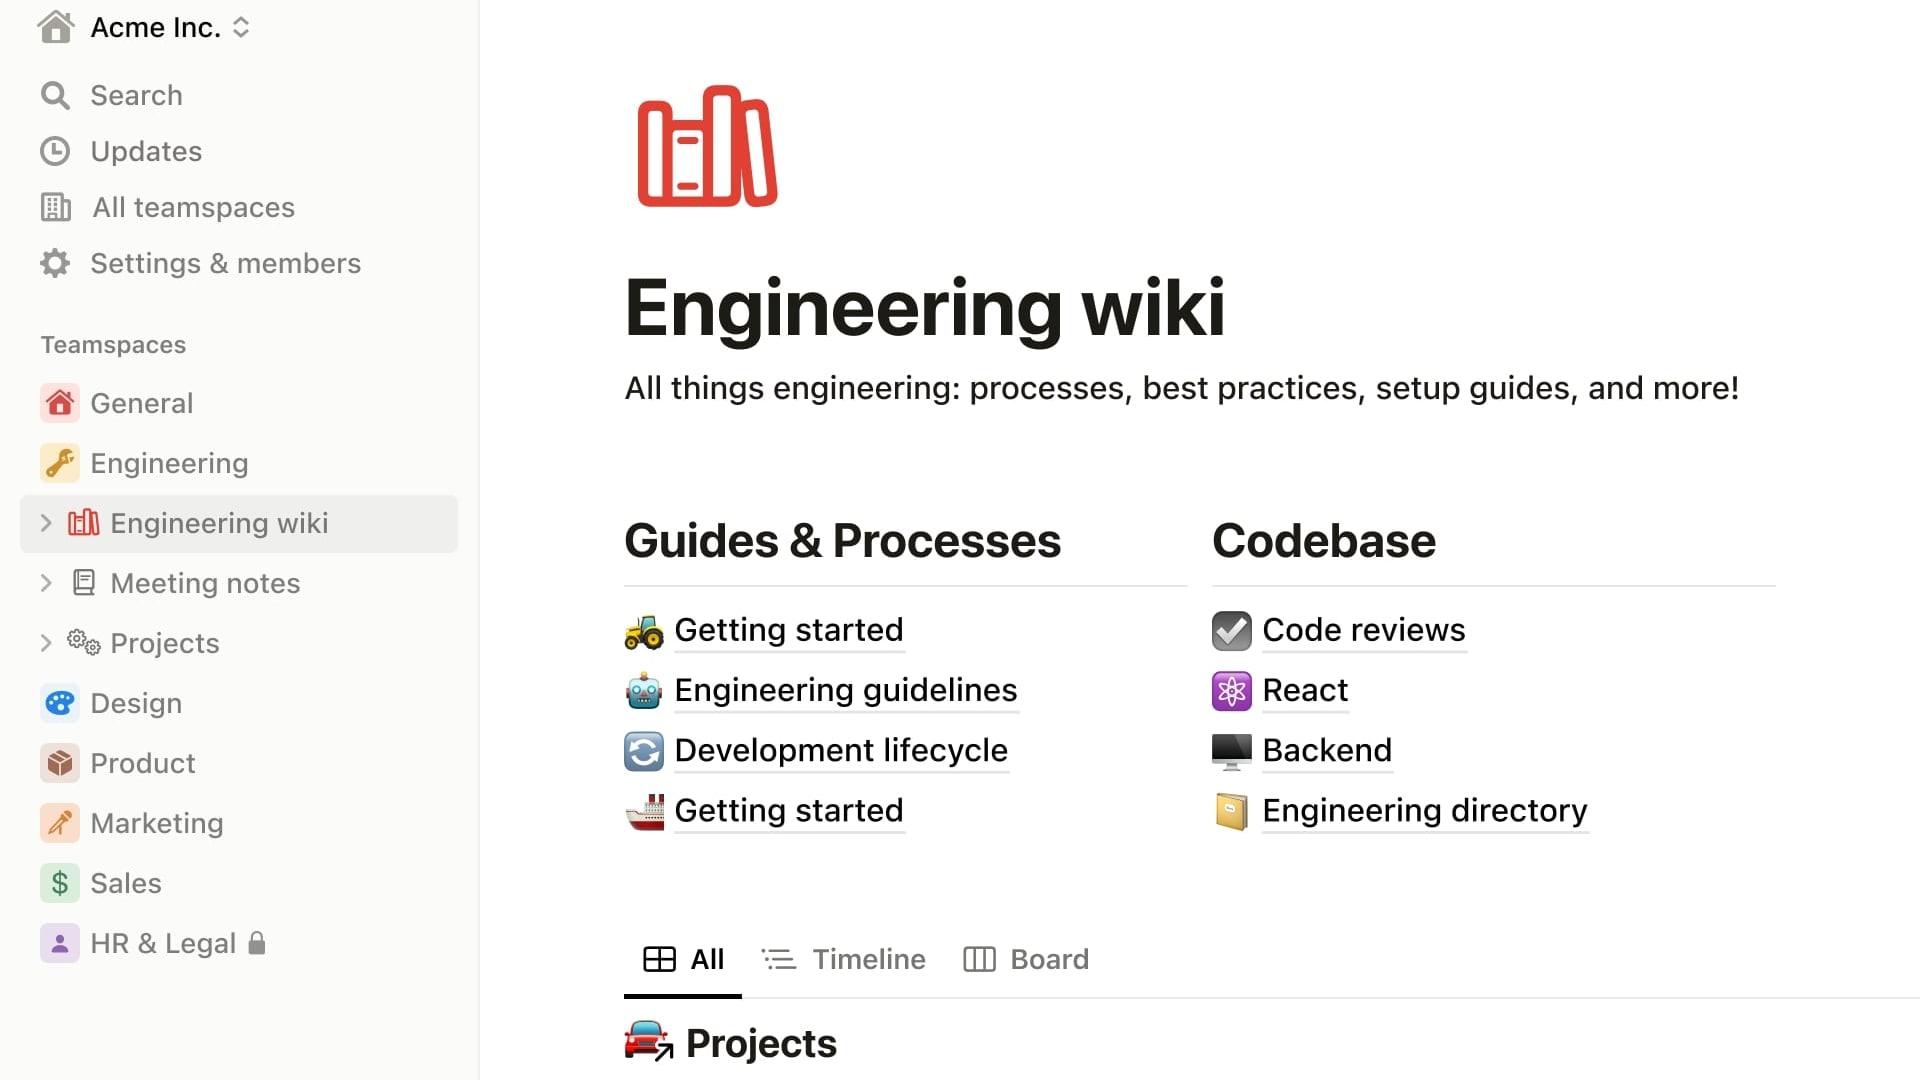The image size is (1920, 1080).
Task: Switch to the Timeline view
Action: click(x=868, y=959)
